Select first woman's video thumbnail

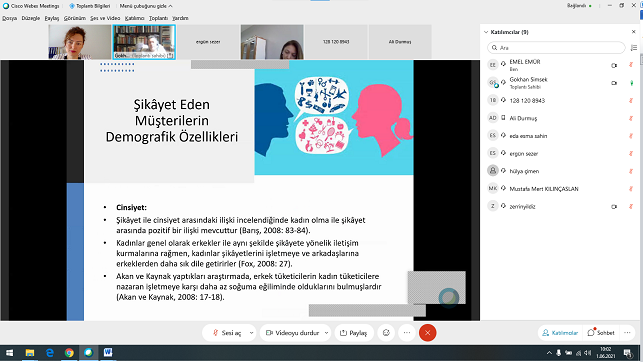tap(80, 42)
